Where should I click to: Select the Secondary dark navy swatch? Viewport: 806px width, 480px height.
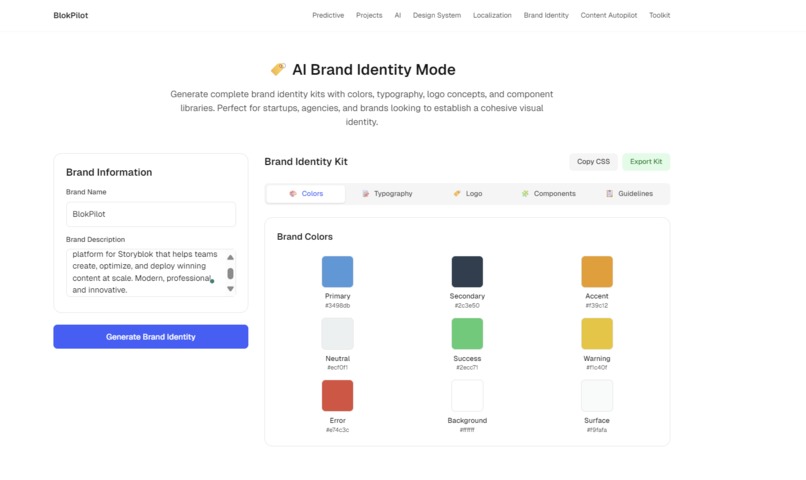click(467, 271)
